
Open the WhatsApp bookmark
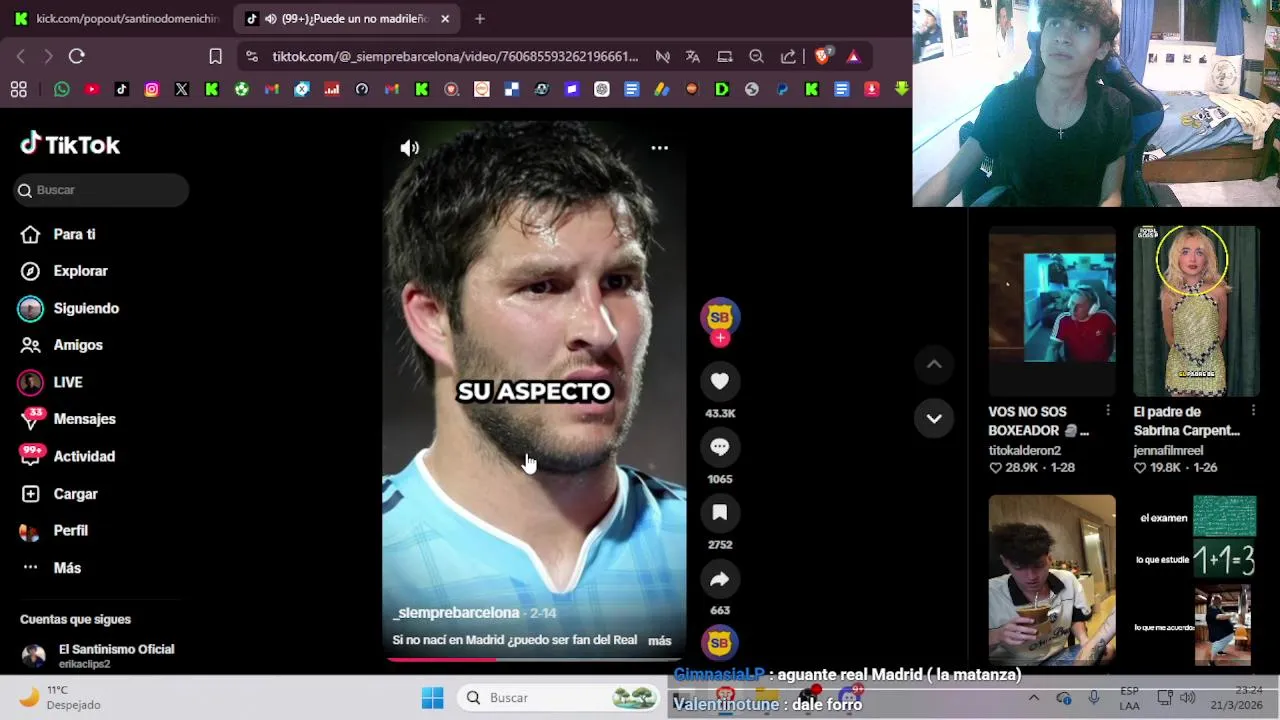pos(62,90)
